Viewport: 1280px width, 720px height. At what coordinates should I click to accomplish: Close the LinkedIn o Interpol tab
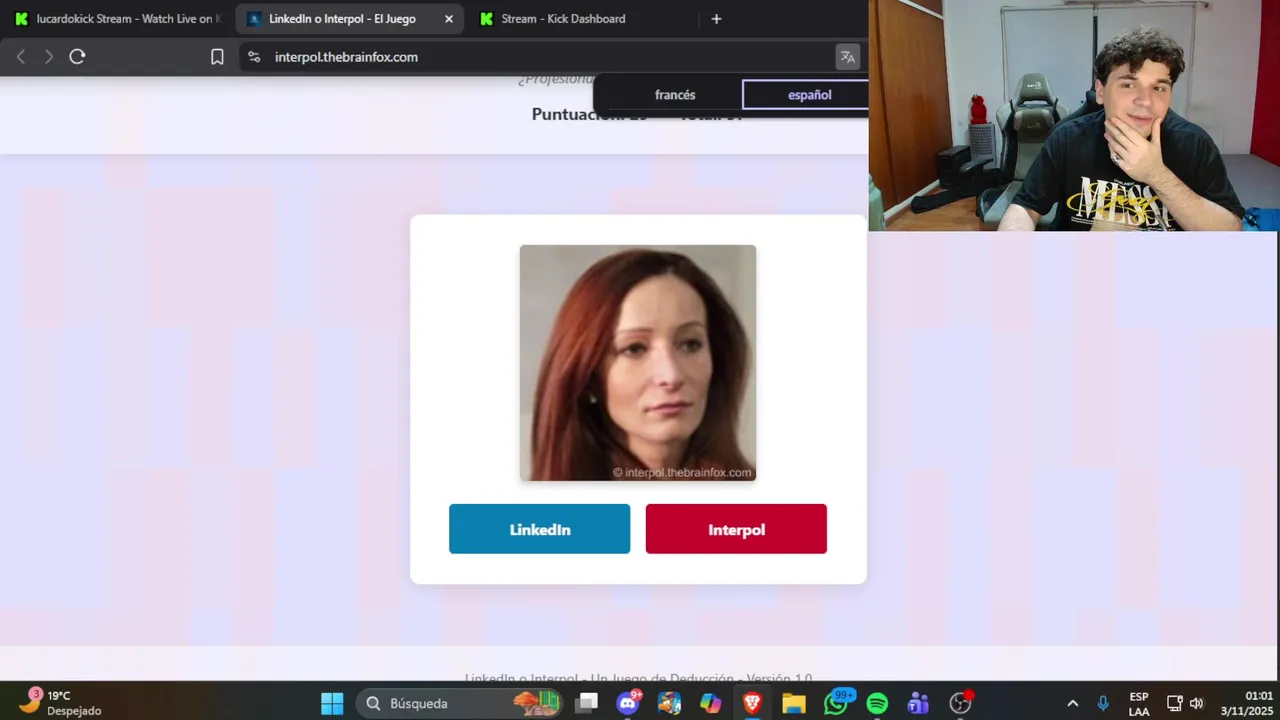[x=448, y=19]
